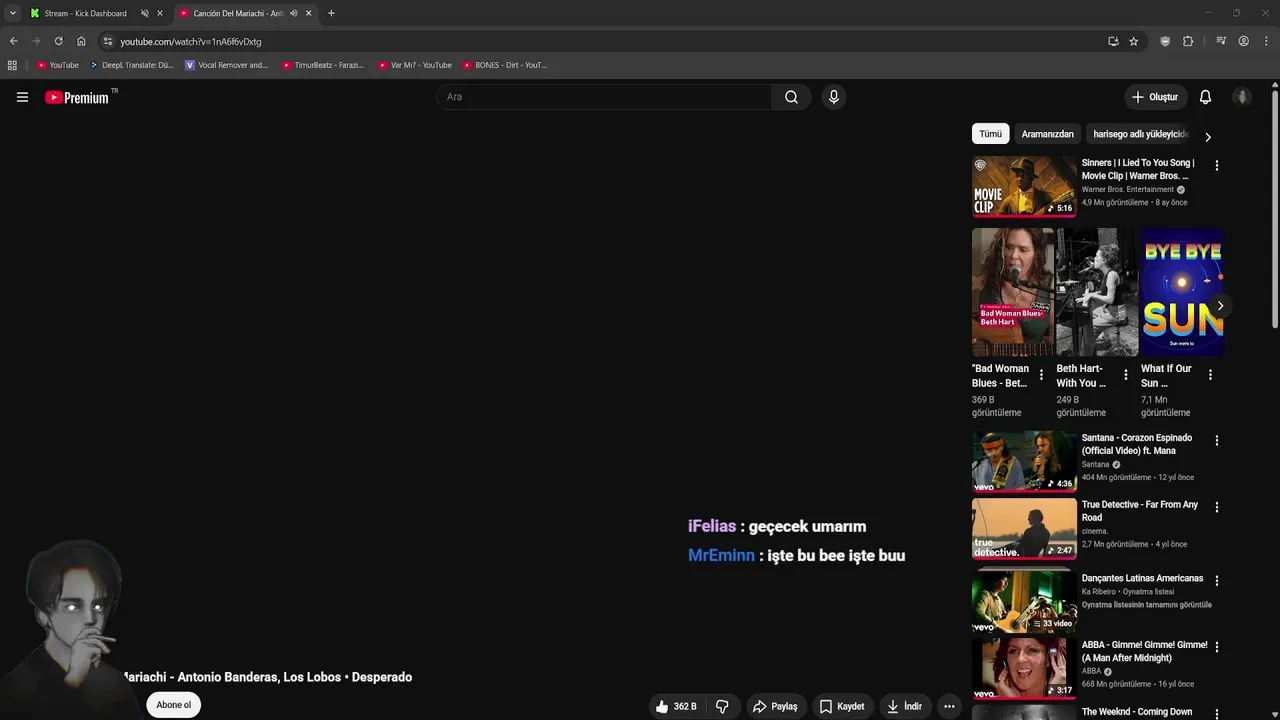The width and height of the screenshot is (1280, 720).
Task: Open more video actions (three dots)
Action: [x=949, y=706]
